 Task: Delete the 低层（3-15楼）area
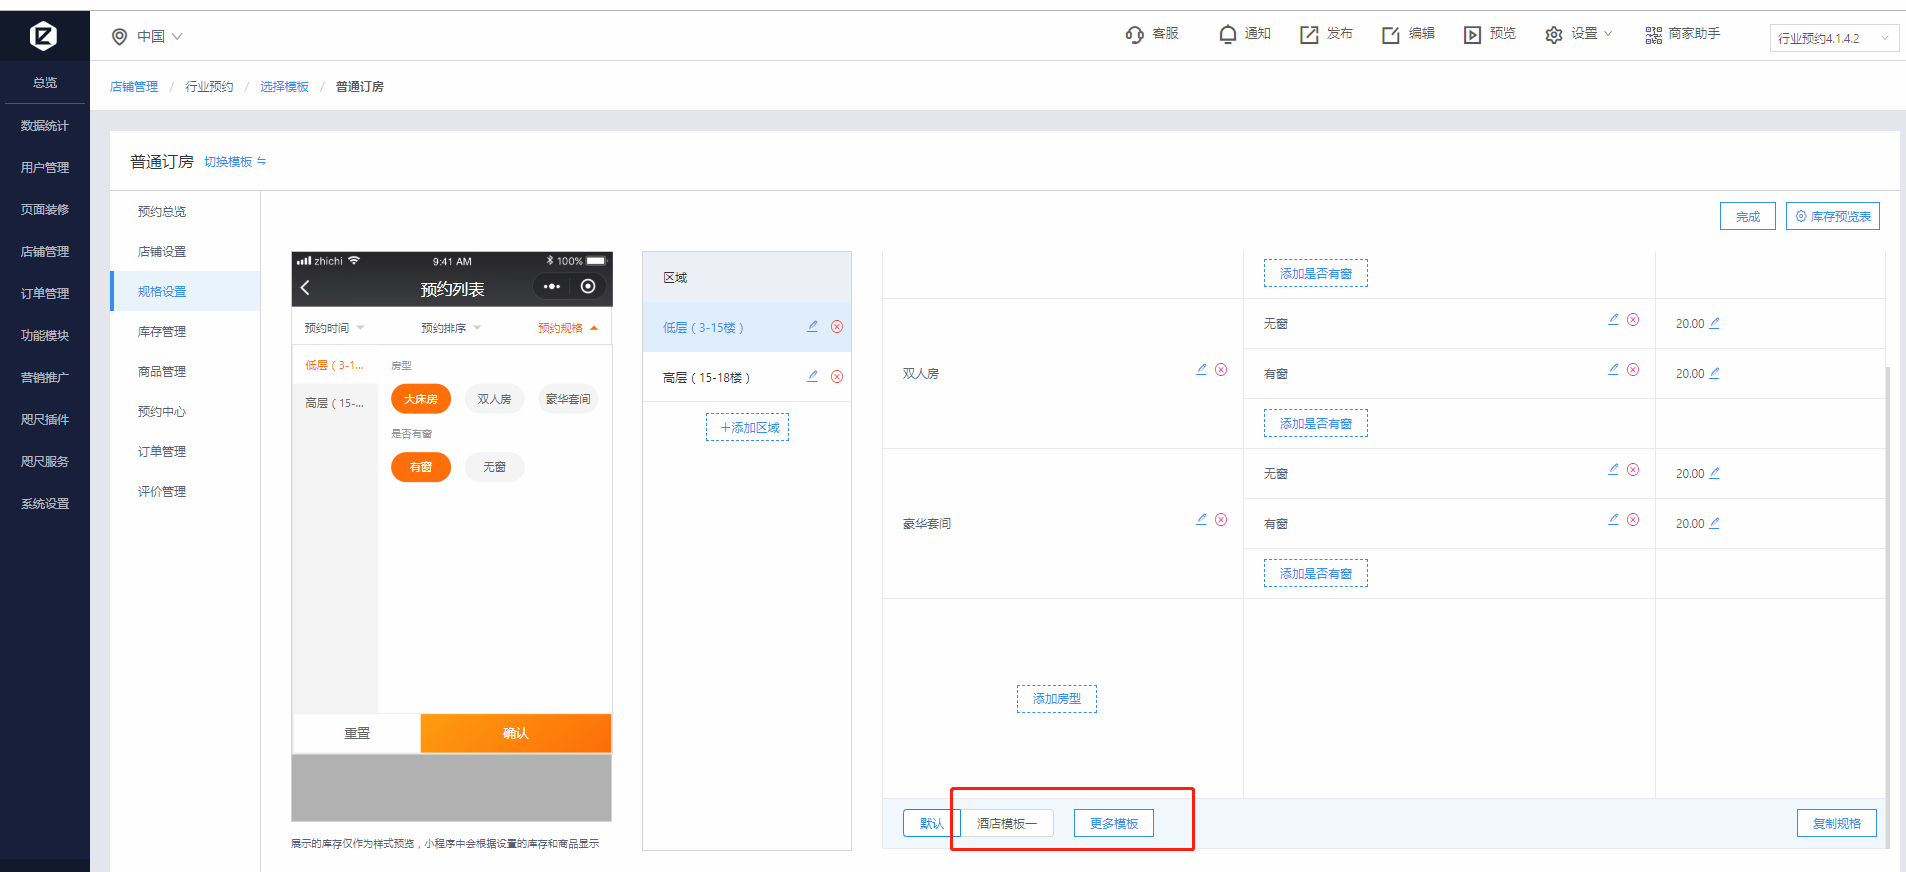837,327
